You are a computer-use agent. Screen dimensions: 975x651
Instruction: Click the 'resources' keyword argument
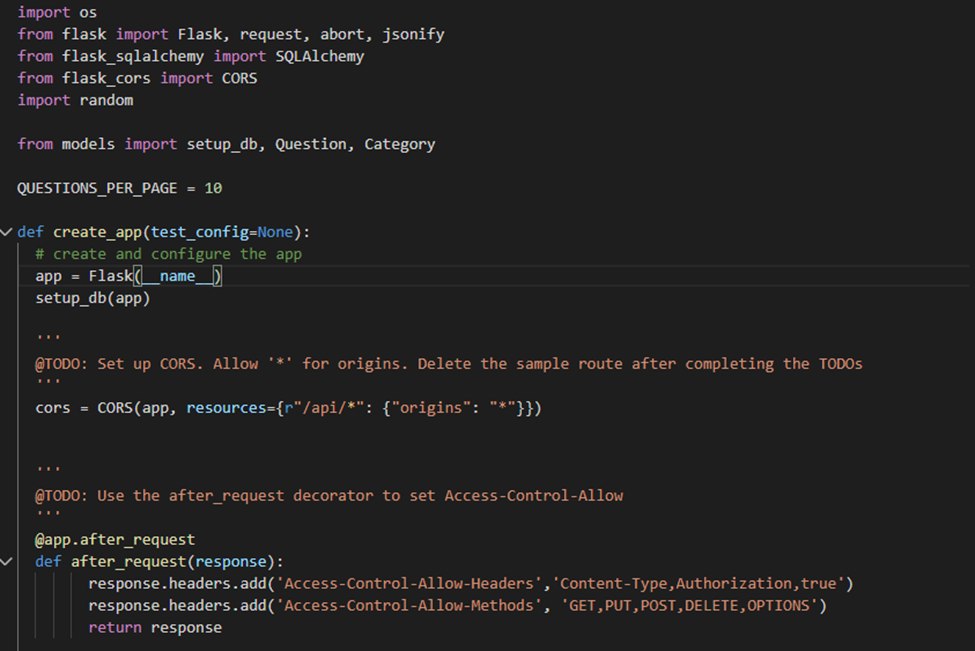(226, 408)
